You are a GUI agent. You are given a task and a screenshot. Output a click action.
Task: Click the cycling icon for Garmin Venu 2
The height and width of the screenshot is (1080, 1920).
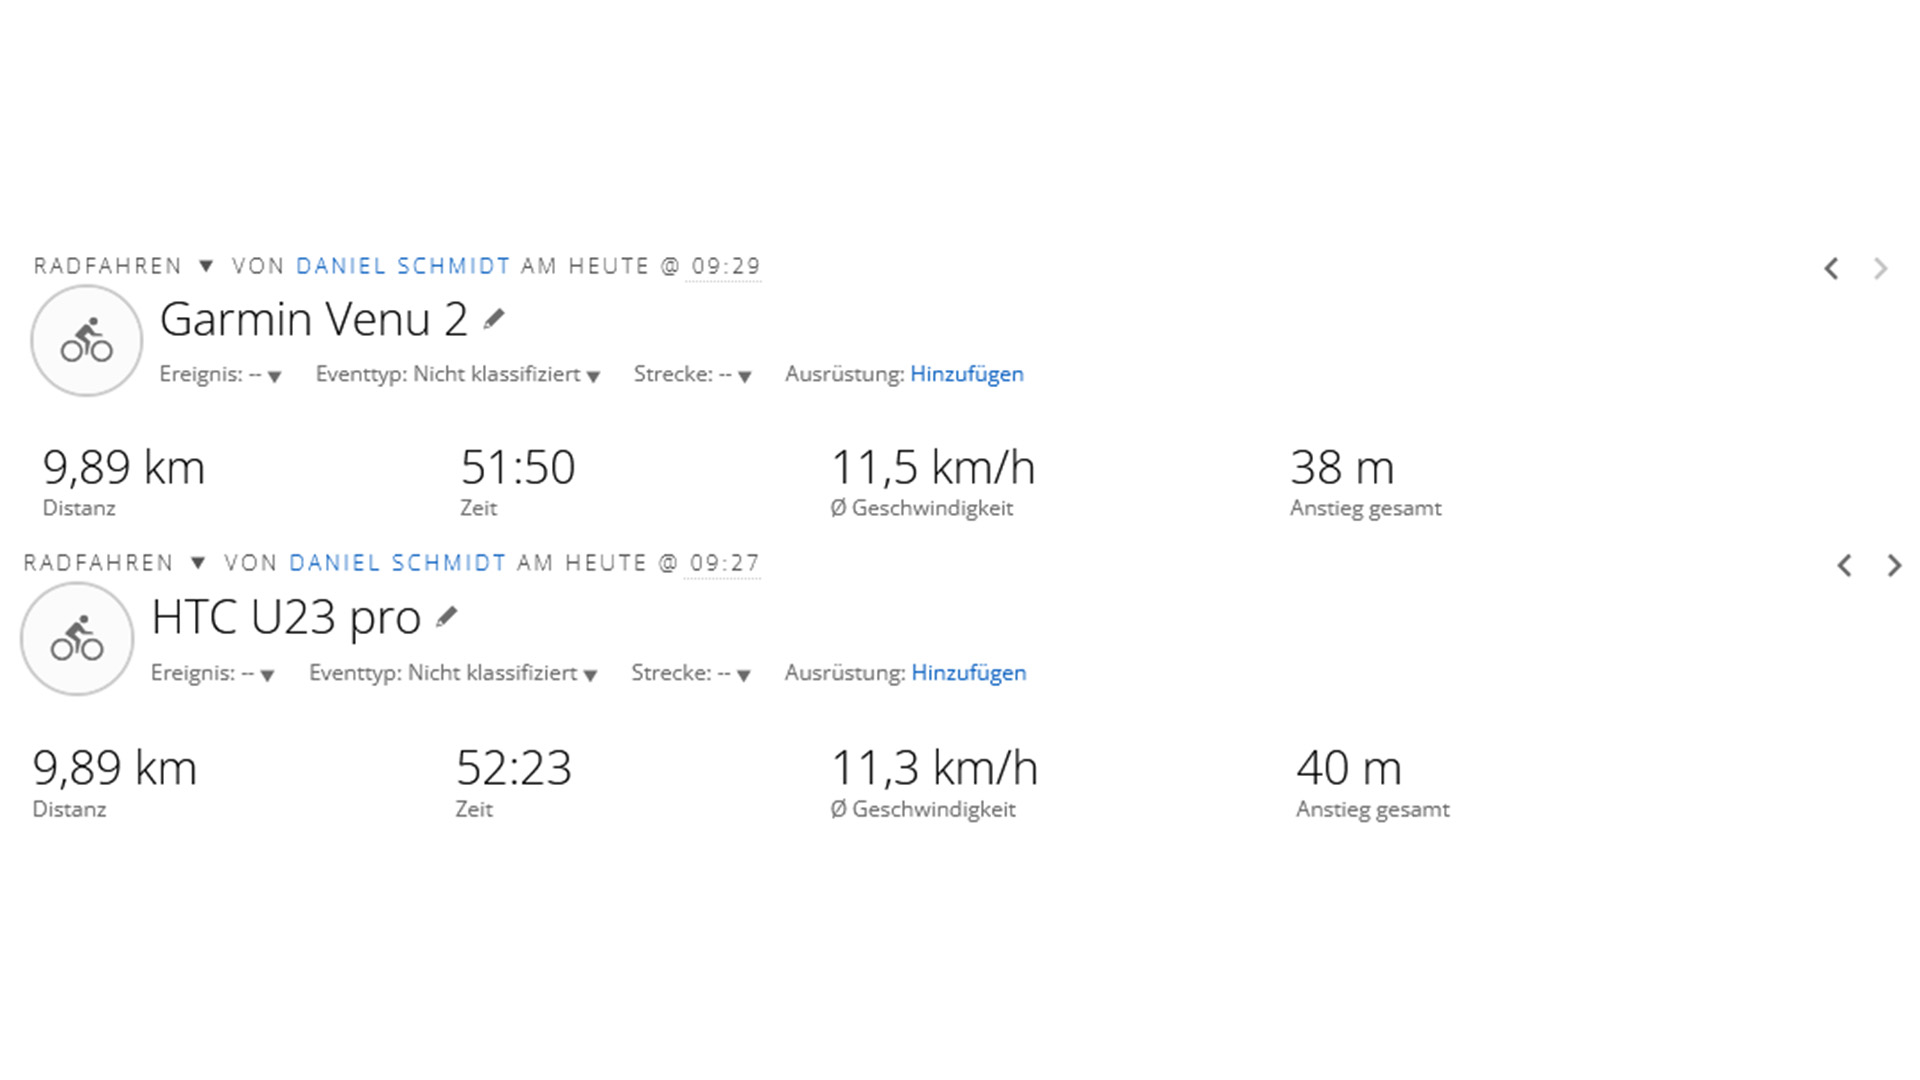point(87,341)
